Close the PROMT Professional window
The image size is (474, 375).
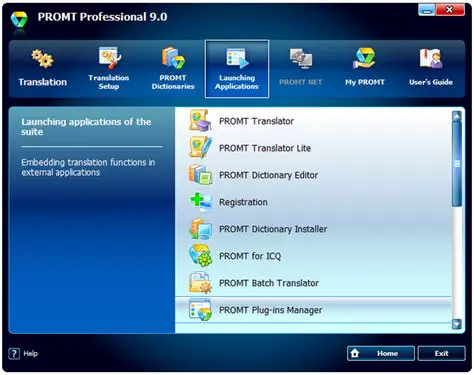pyautogui.click(x=450, y=10)
